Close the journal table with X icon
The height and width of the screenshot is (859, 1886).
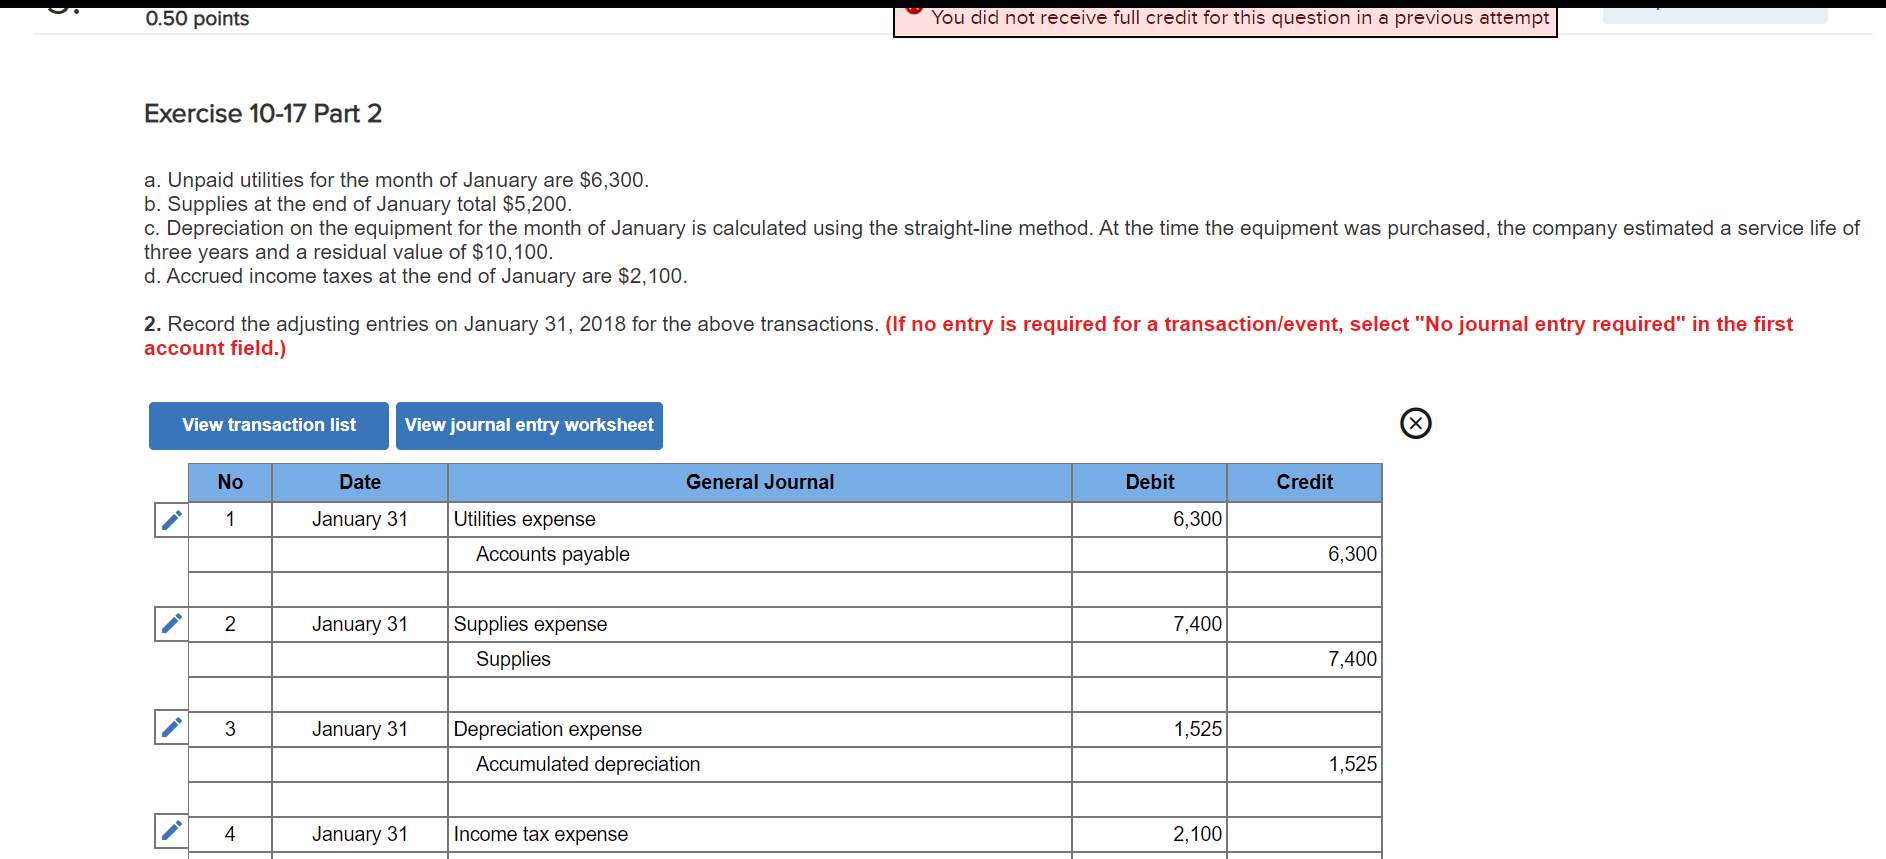click(x=1415, y=423)
